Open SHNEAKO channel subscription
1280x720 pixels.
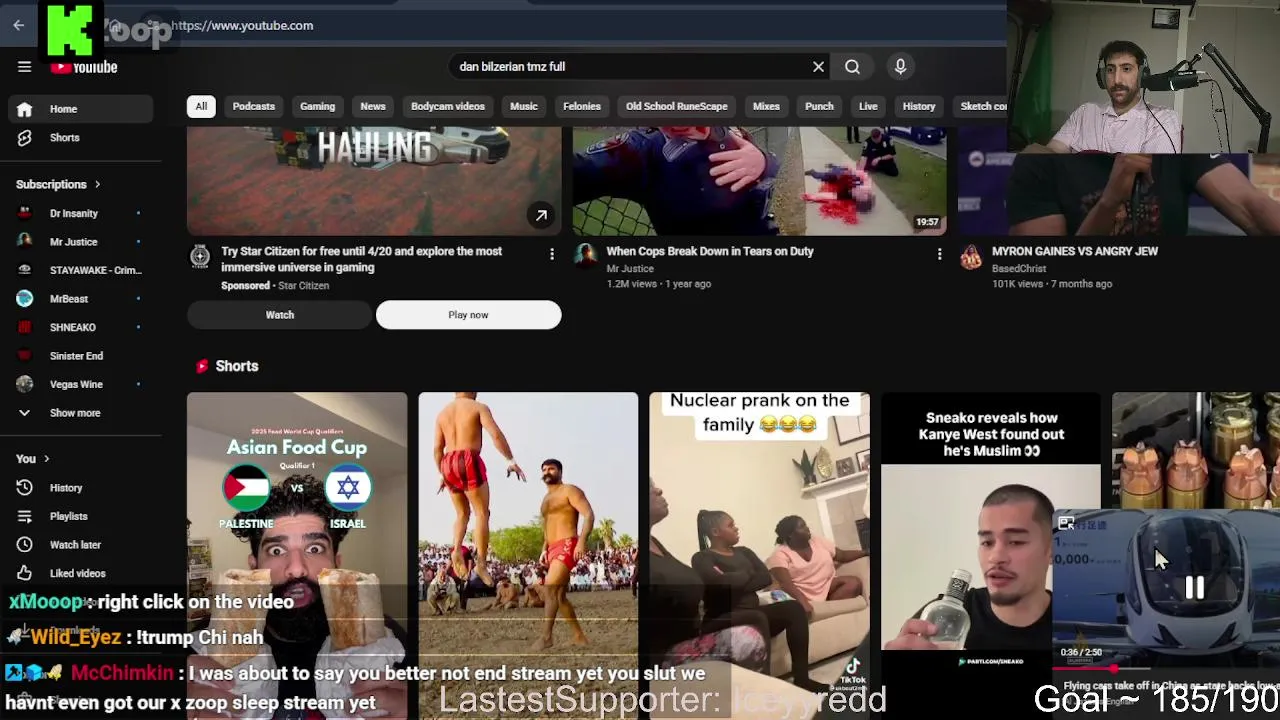click(x=80, y=327)
